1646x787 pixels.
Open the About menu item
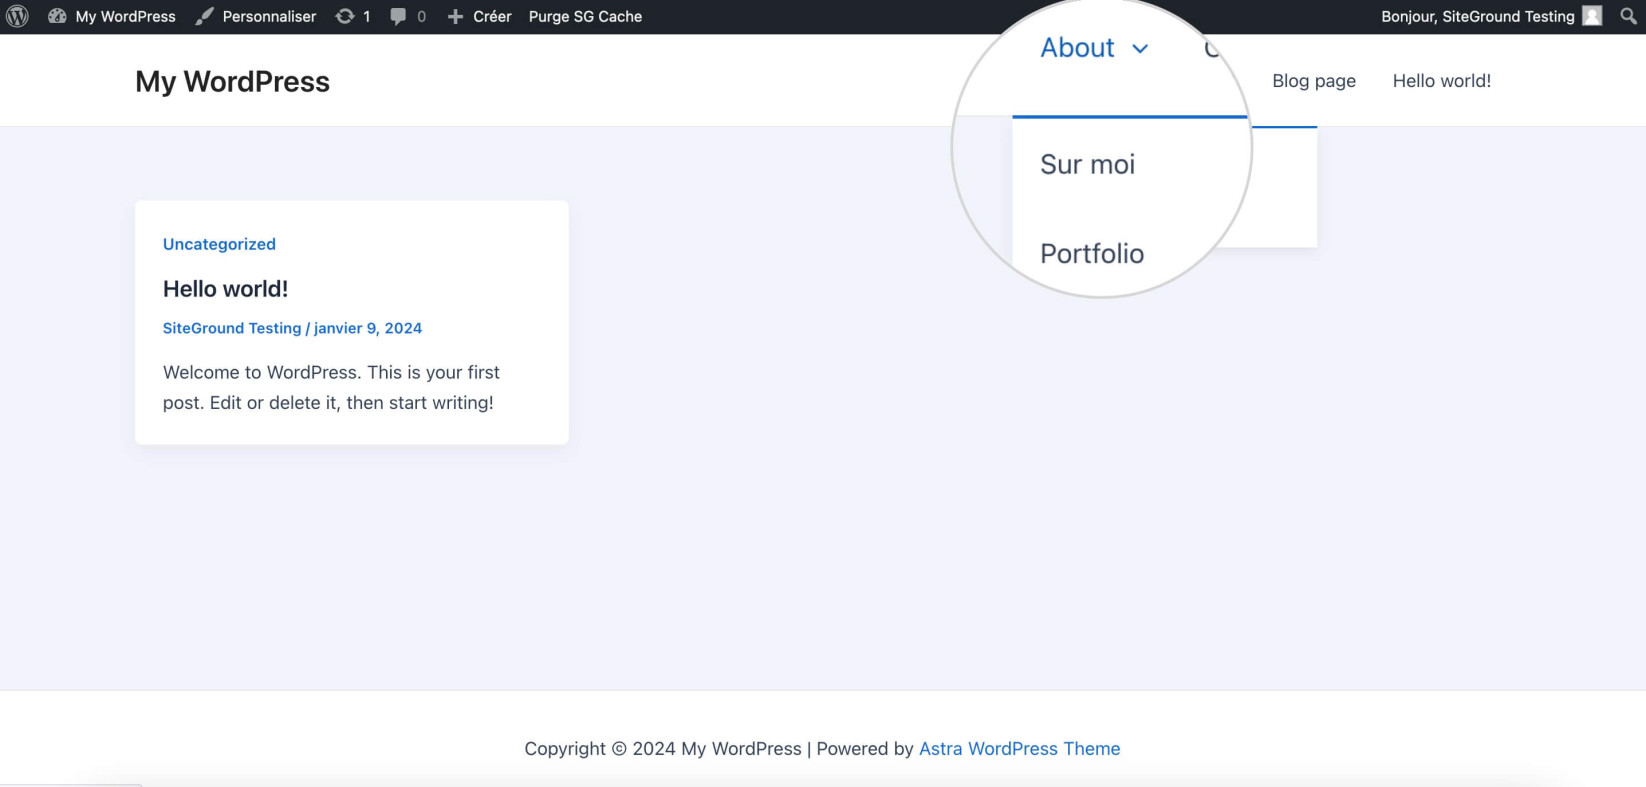(x=1077, y=48)
